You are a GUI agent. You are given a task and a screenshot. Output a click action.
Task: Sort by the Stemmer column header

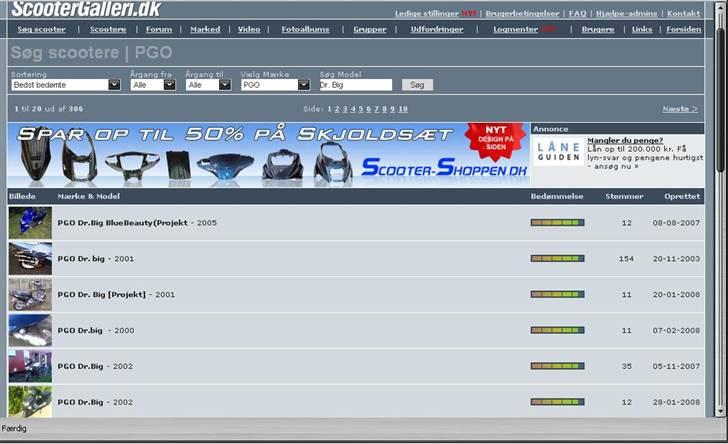[x=624, y=196]
